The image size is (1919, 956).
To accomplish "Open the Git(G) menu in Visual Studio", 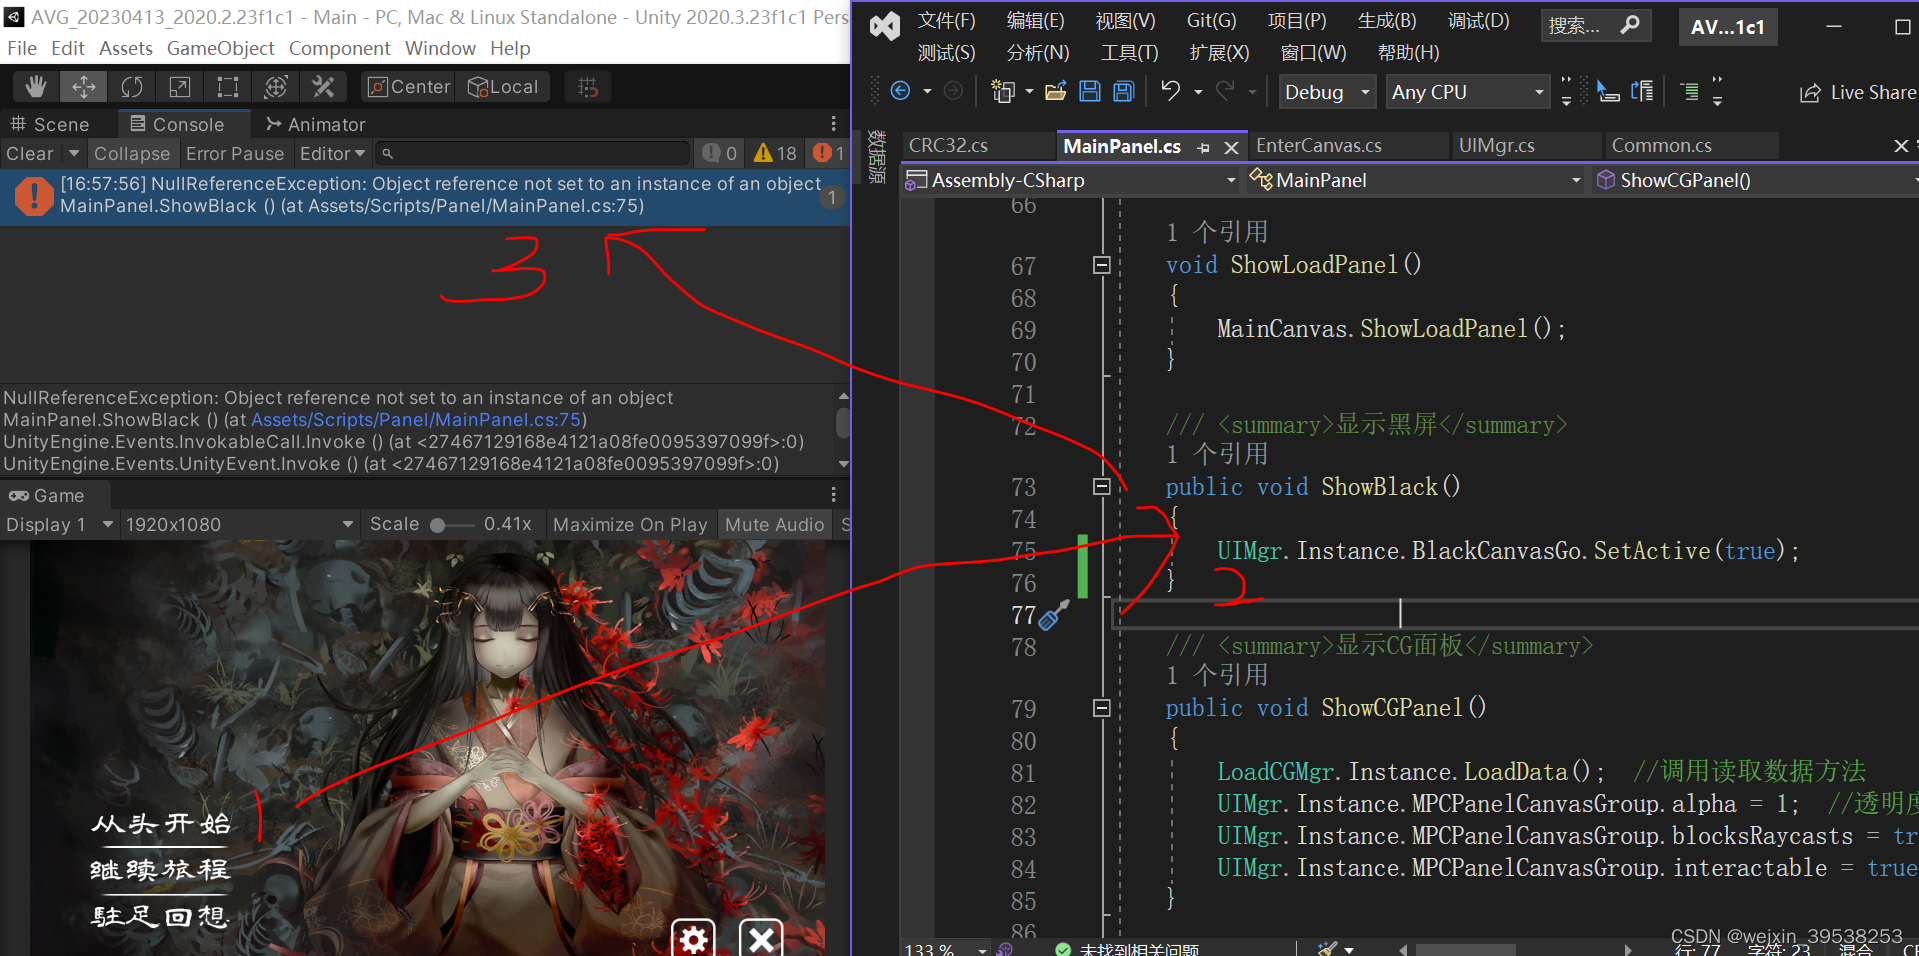I will coord(1211,20).
